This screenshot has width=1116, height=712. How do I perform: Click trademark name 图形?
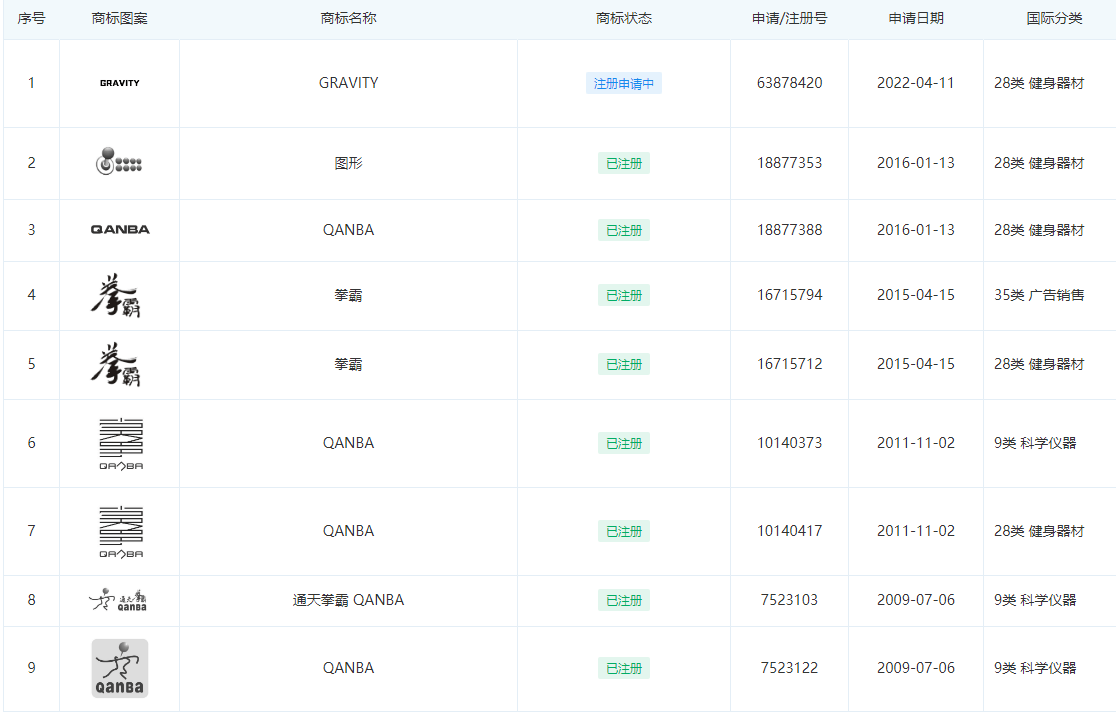(348, 163)
